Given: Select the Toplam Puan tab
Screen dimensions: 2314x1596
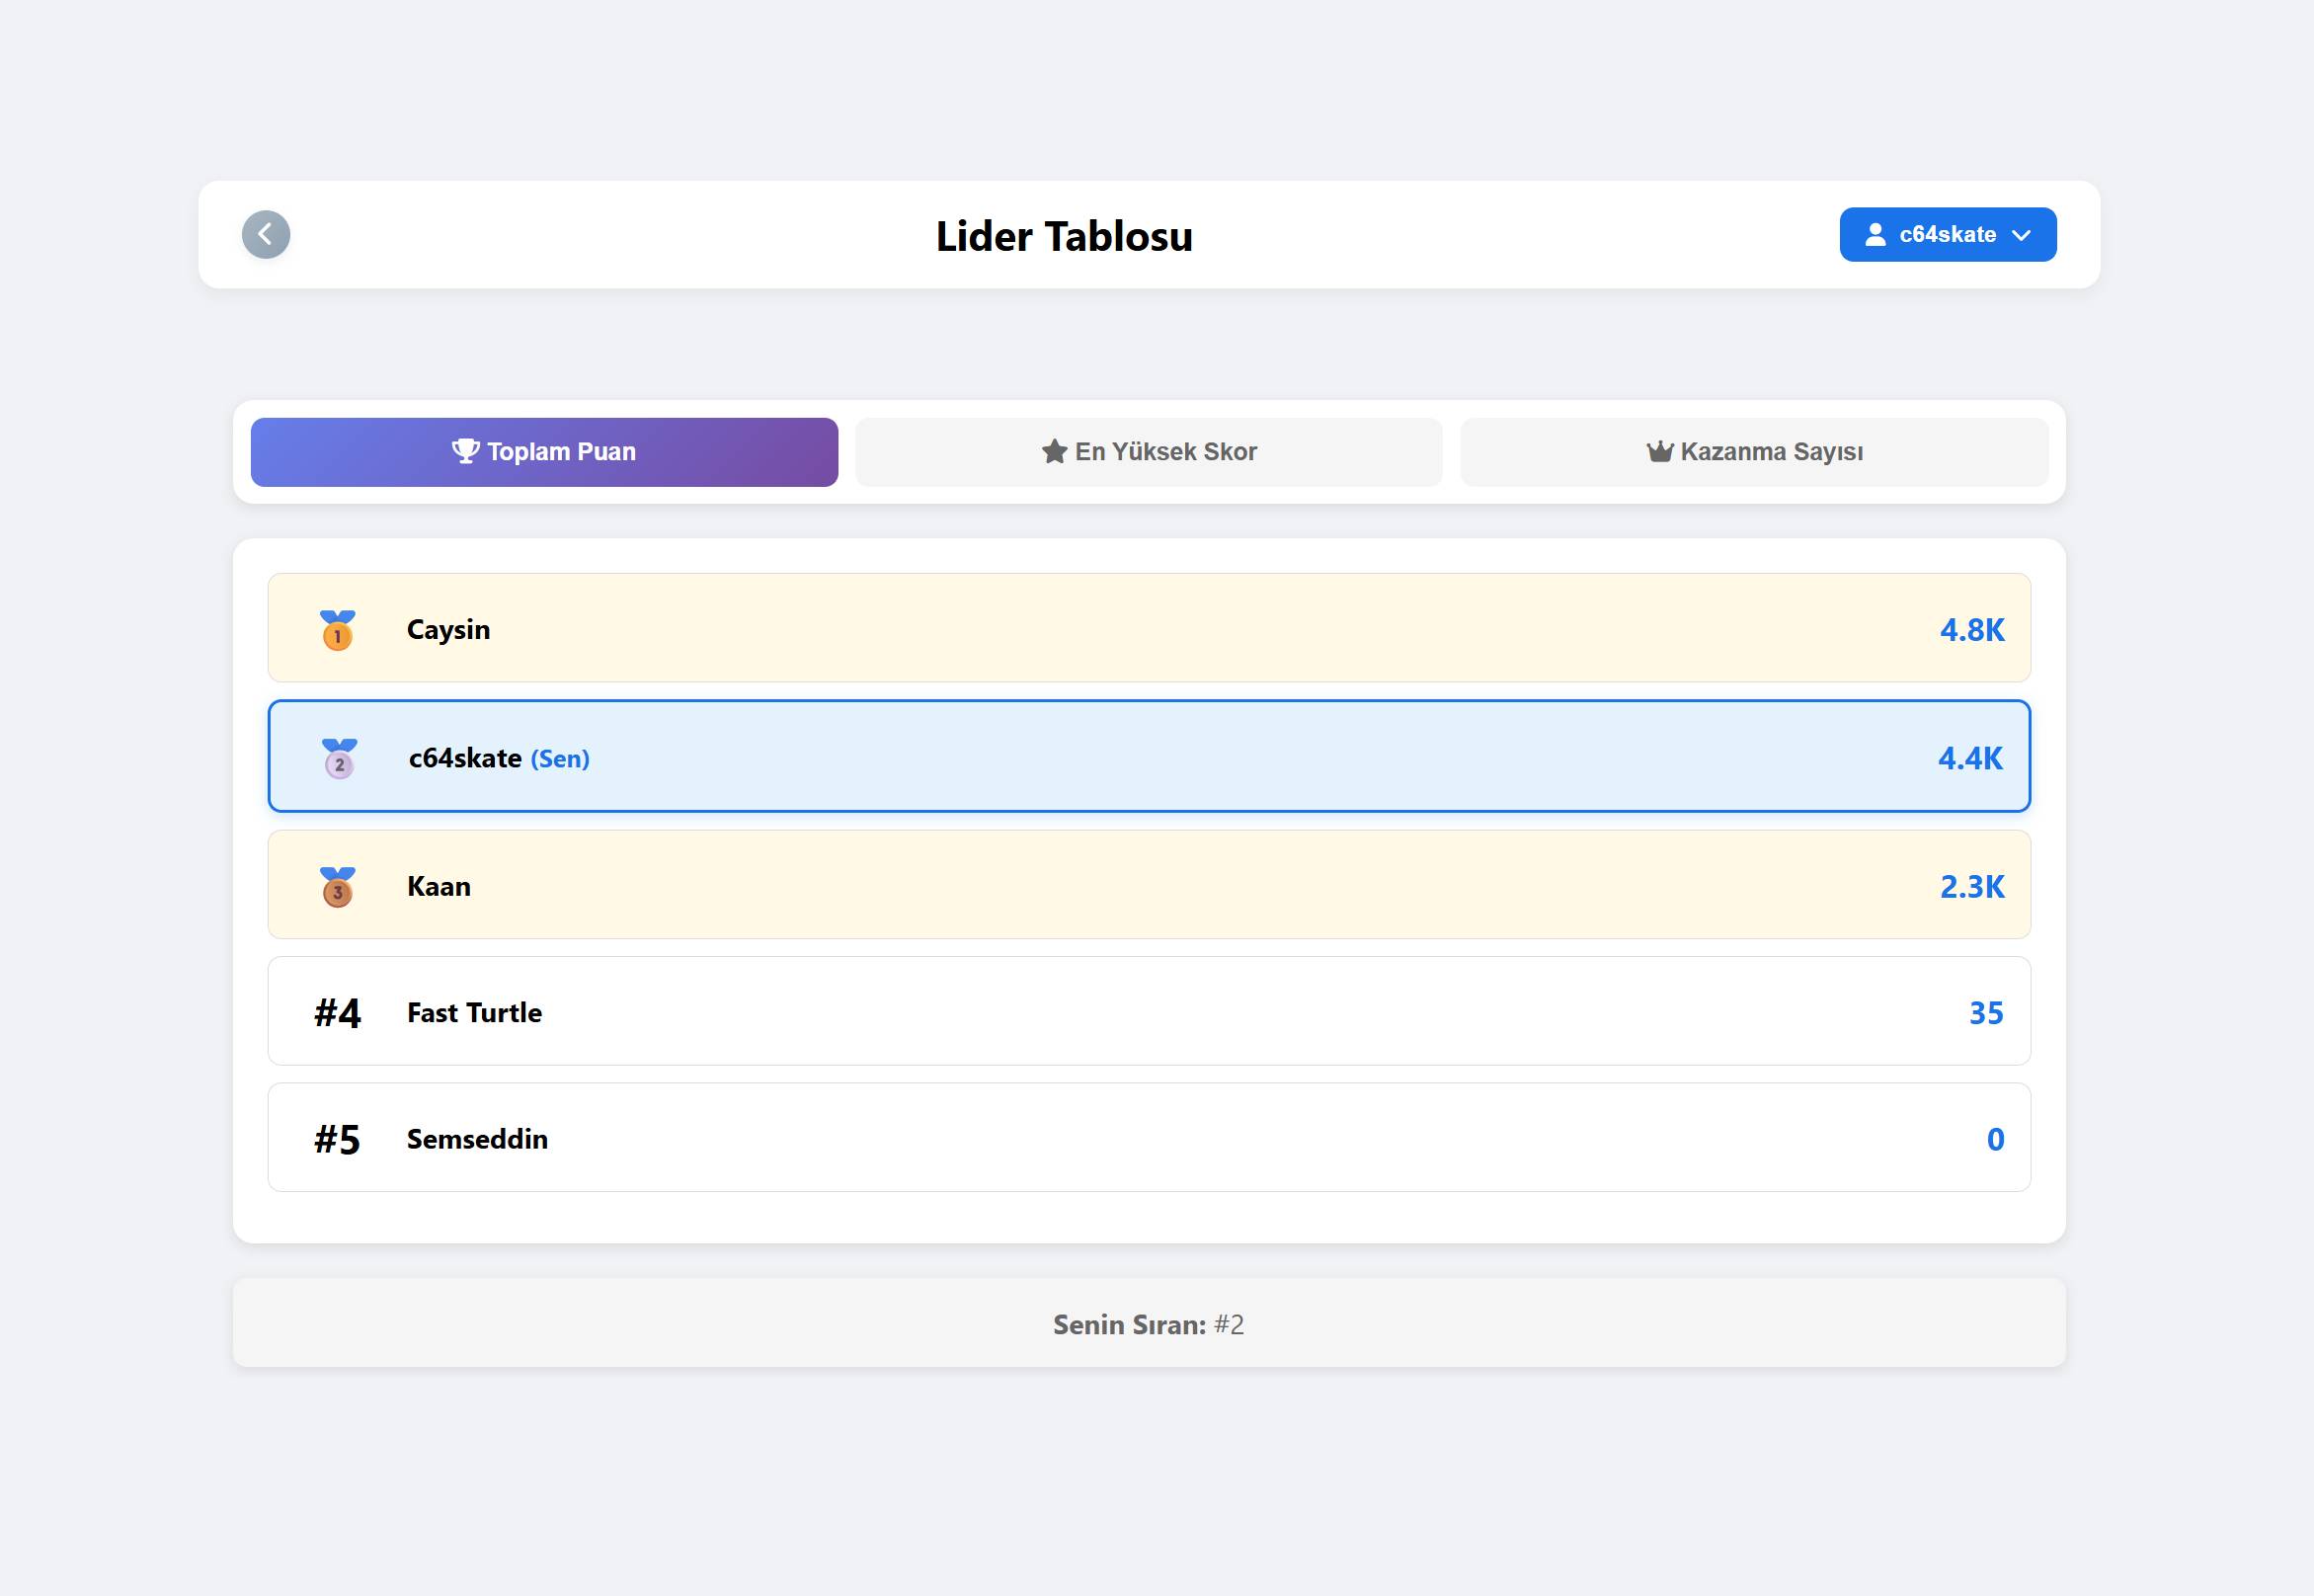Looking at the screenshot, I should pyautogui.click(x=544, y=452).
